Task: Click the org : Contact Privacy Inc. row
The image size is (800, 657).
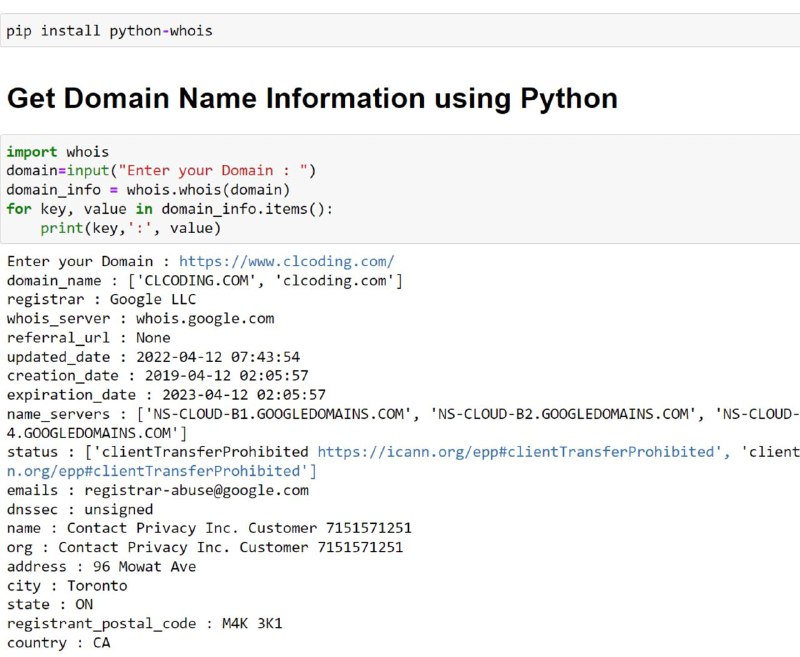Action: tap(205, 547)
